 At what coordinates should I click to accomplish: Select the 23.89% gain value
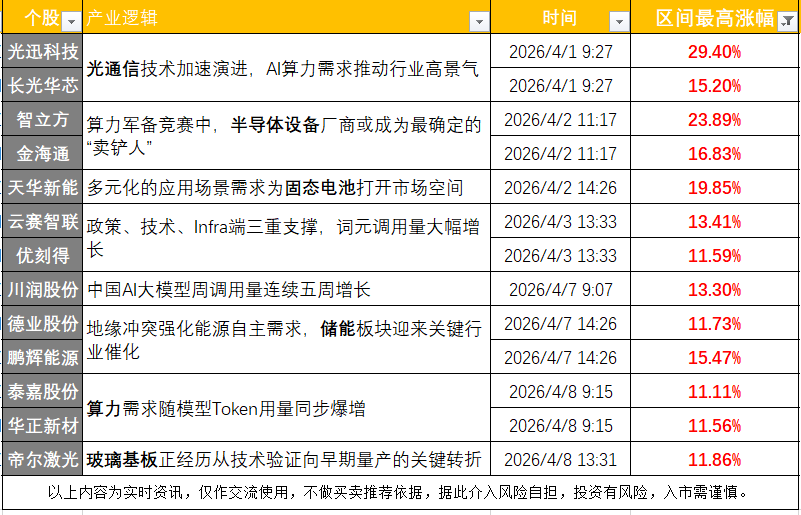click(x=714, y=120)
